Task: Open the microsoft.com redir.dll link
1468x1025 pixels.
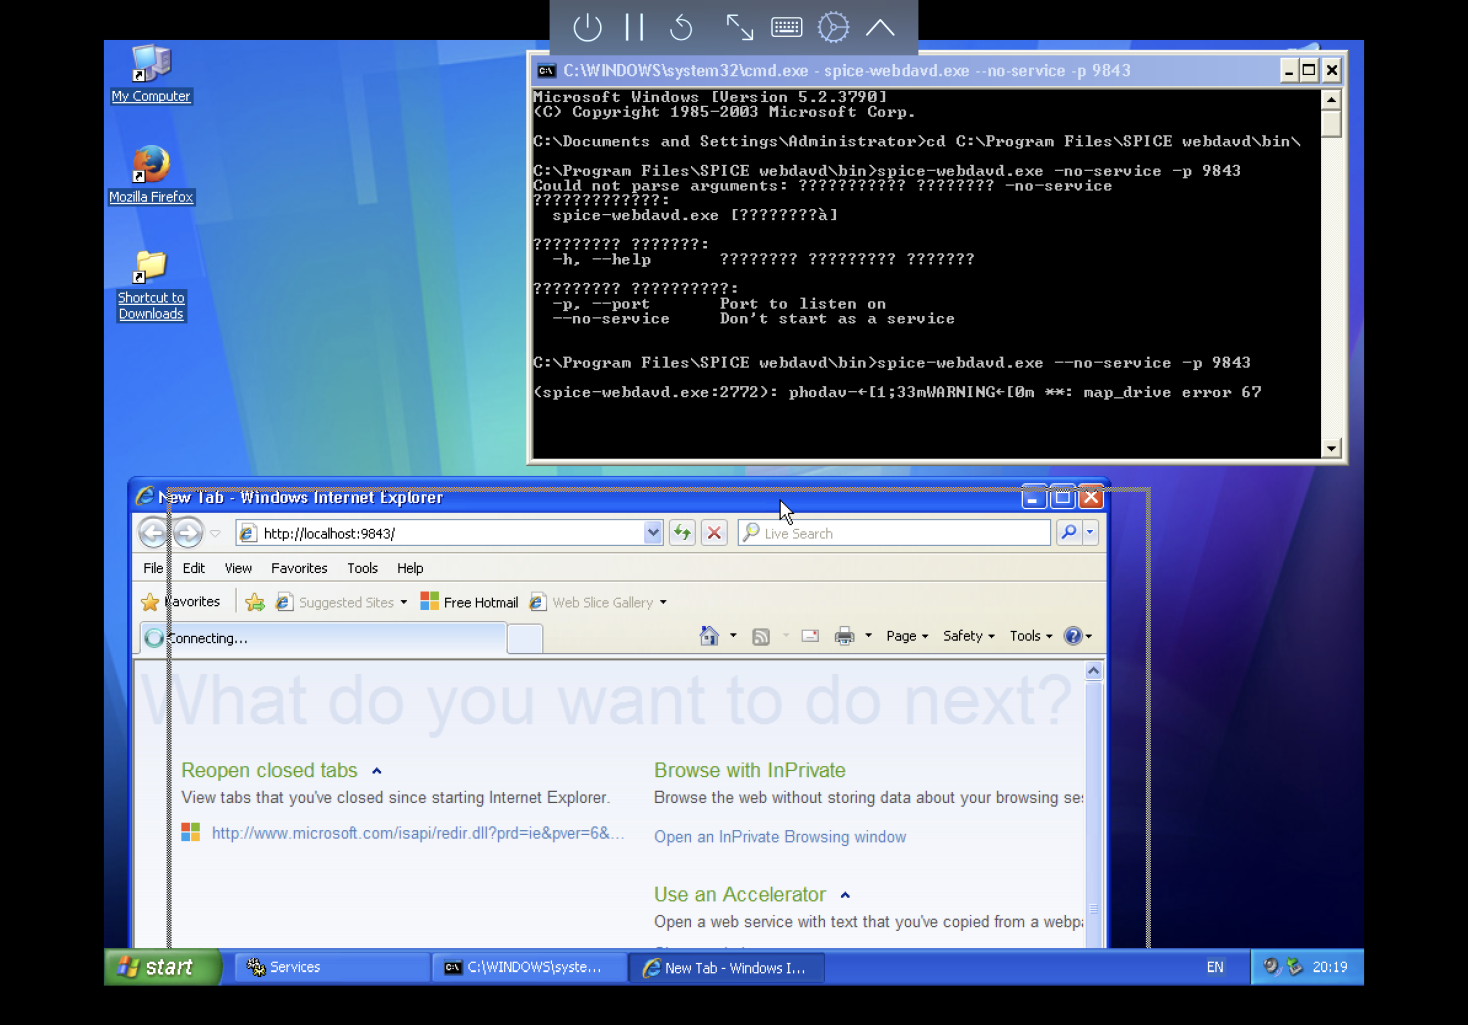Action: coord(418,833)
